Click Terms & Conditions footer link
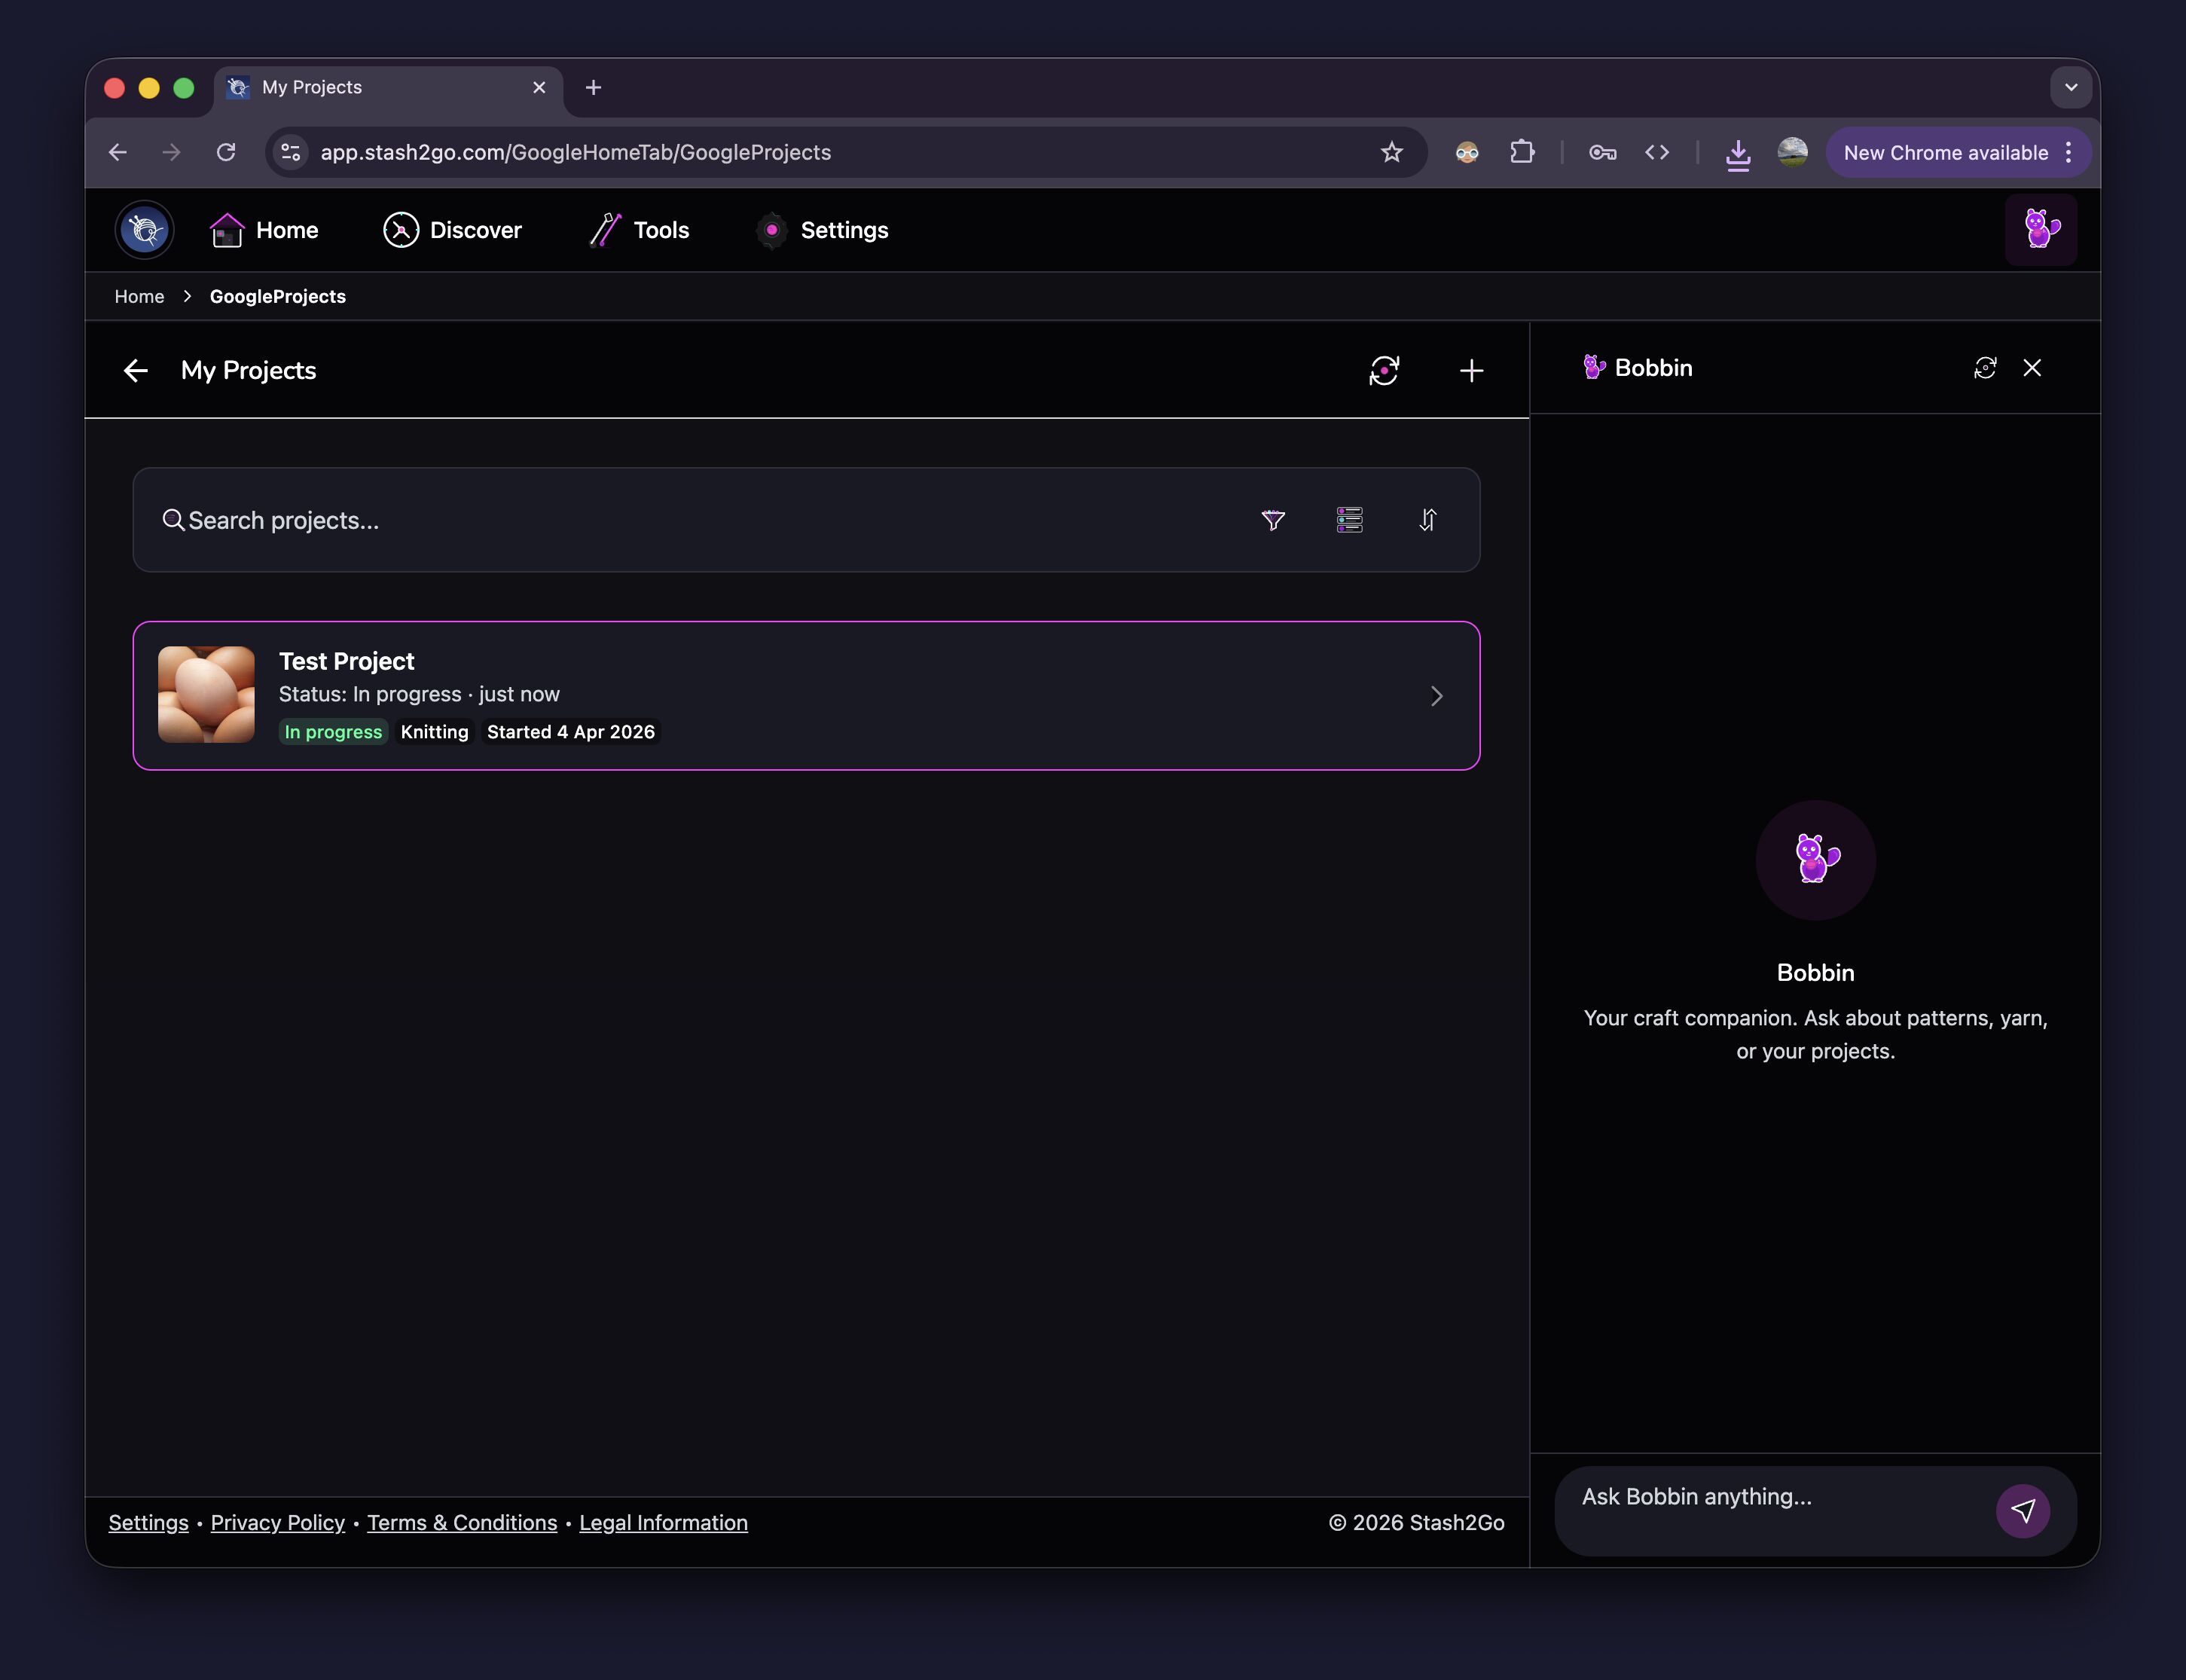 tap(462, 1523)
